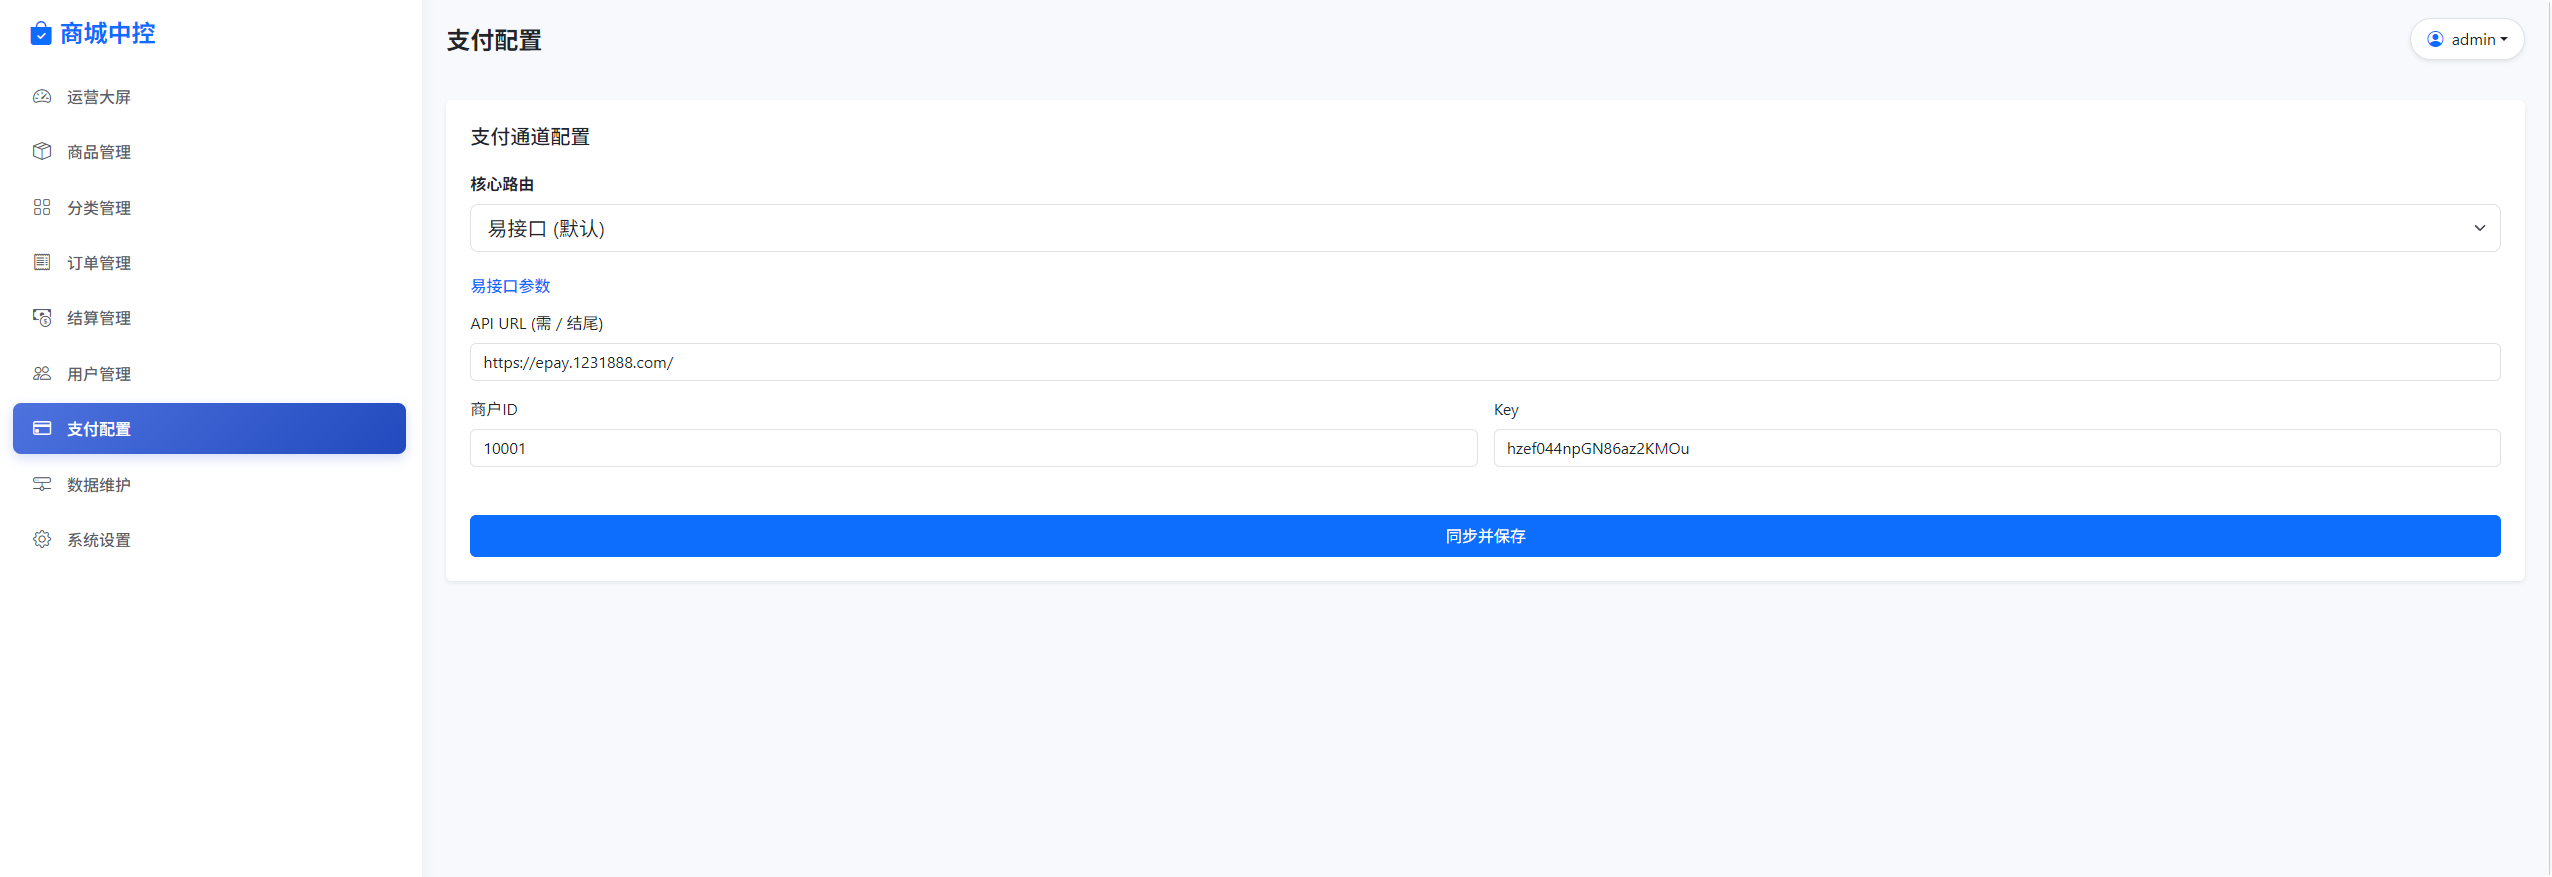Click the 支付配置 page heading
The height and width of the screenshot is (877, 2552).
coord(494,40)
